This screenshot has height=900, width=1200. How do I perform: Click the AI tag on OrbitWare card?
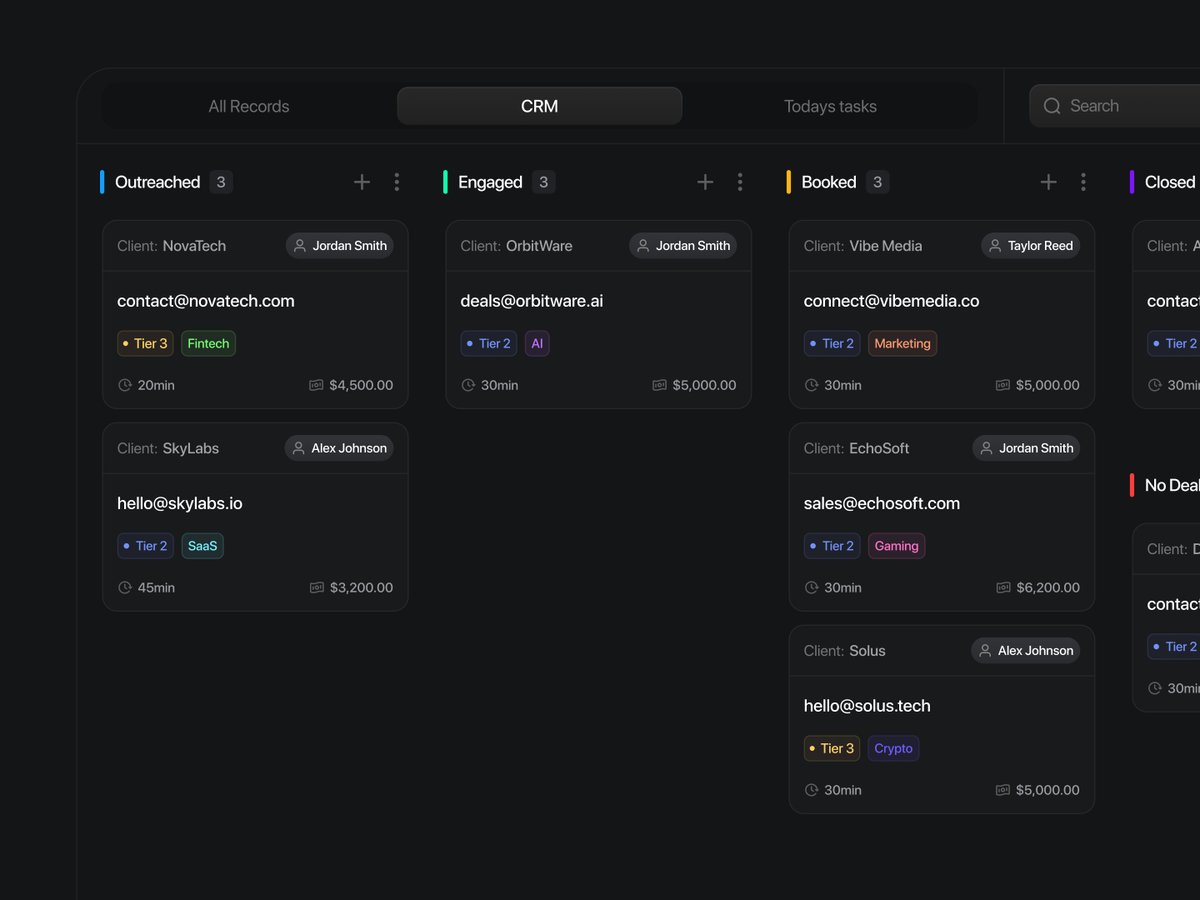click(x=537, y=344)
